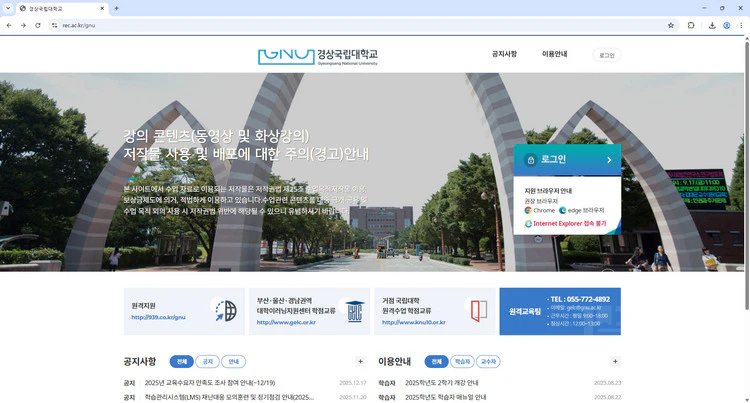Click the 로그인 button in header
Screen dimensions: 750x403
(x=607, y=55)
